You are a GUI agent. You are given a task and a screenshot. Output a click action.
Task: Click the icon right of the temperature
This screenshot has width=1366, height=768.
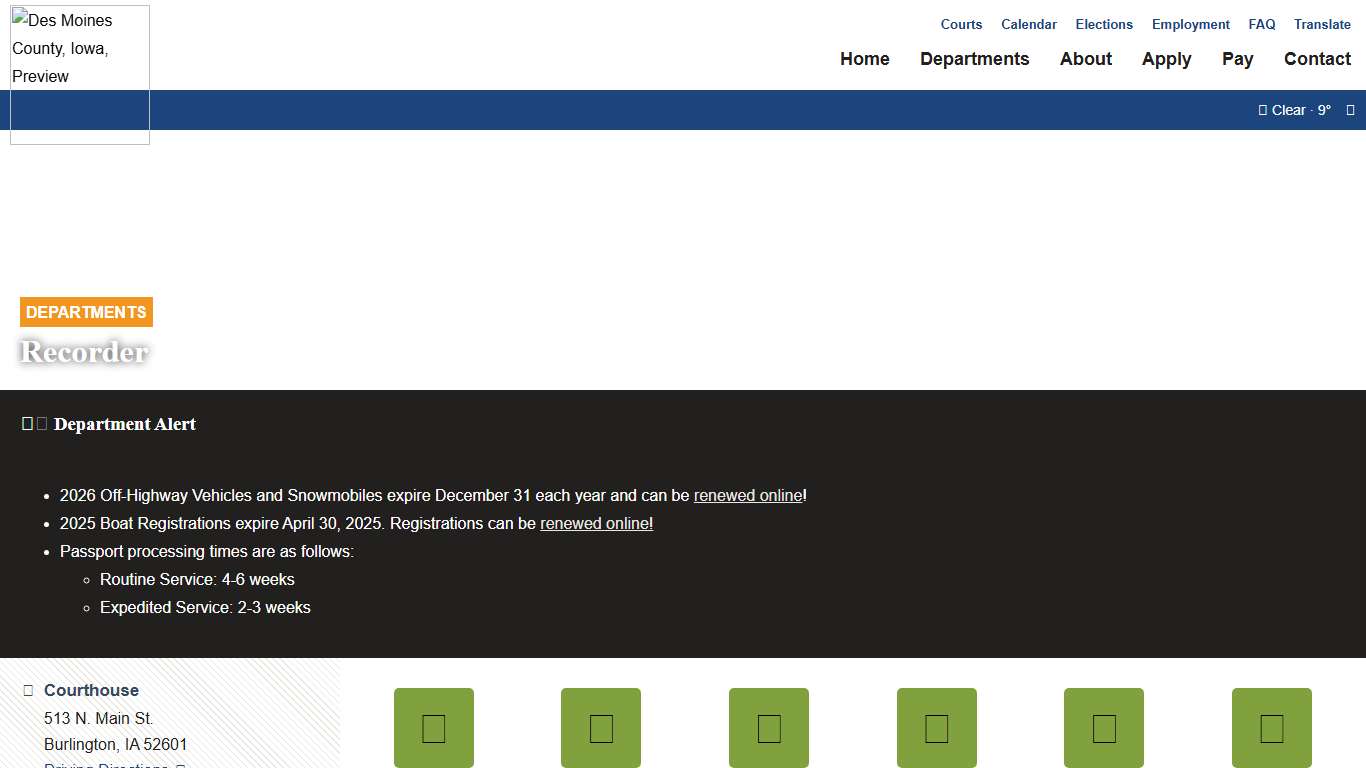click(1350, 110)
